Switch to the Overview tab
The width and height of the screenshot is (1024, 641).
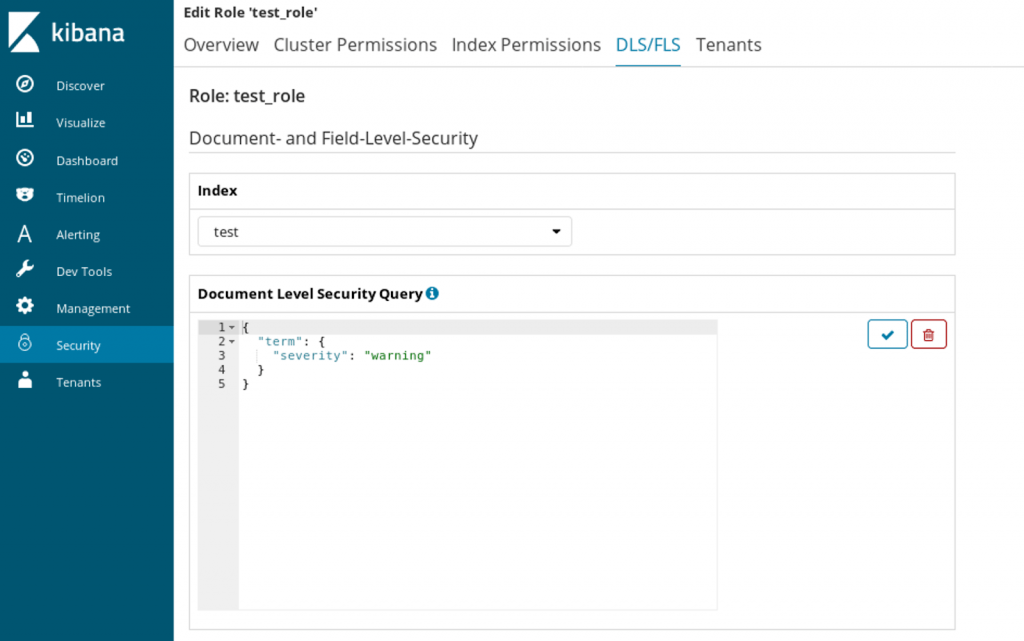220,45
